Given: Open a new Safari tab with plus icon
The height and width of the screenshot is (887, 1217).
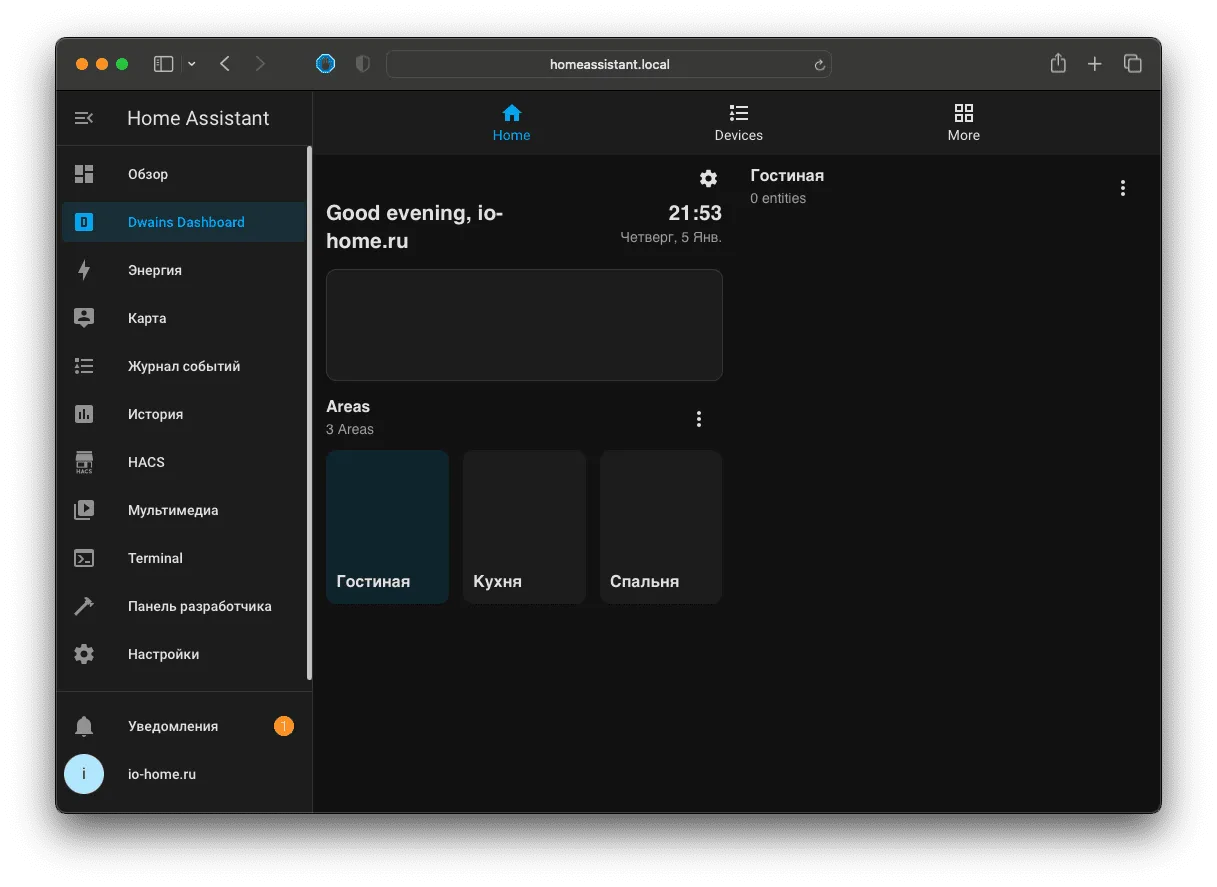Looking at the screenshot, I should click(1095, 64).
